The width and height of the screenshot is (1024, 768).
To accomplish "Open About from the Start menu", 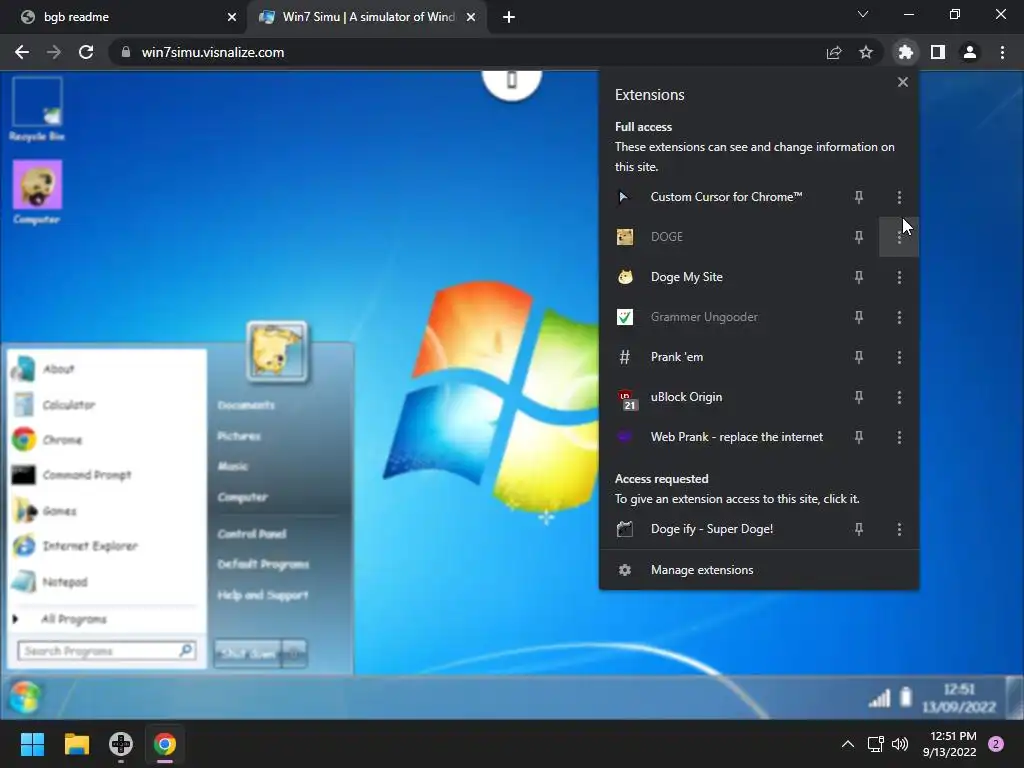I will click(x=106, y=369).
